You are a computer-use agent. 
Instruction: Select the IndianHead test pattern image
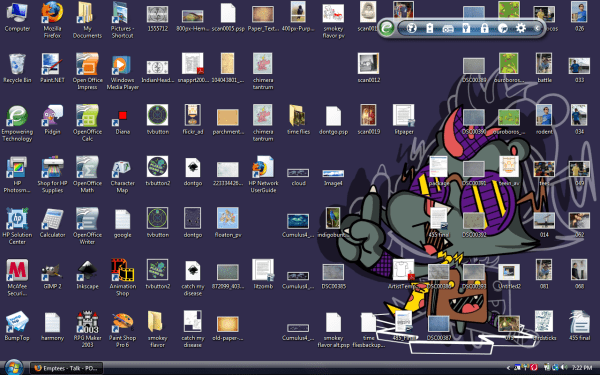[157, 72]
